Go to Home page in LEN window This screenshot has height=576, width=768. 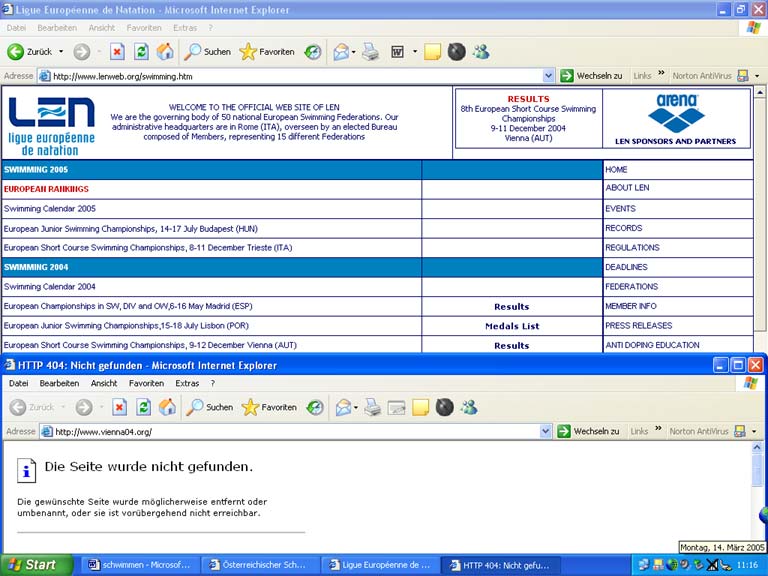click(165, 51)
